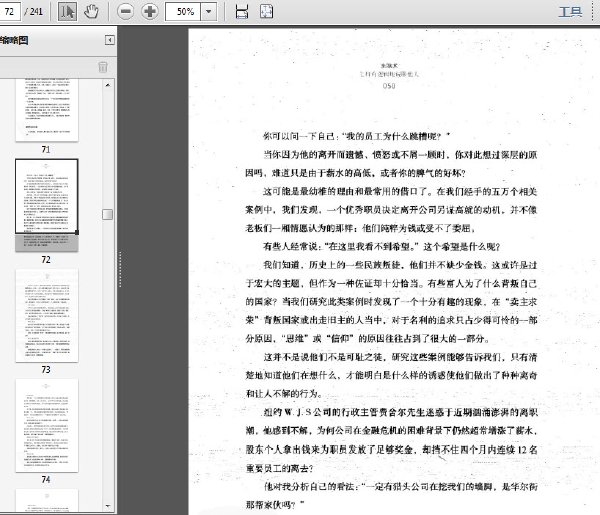The width and height of the screenshot is (600, 515).
Task: Click the 50% zoom value field
Action: pyautogui.click(x=183, y=11)
